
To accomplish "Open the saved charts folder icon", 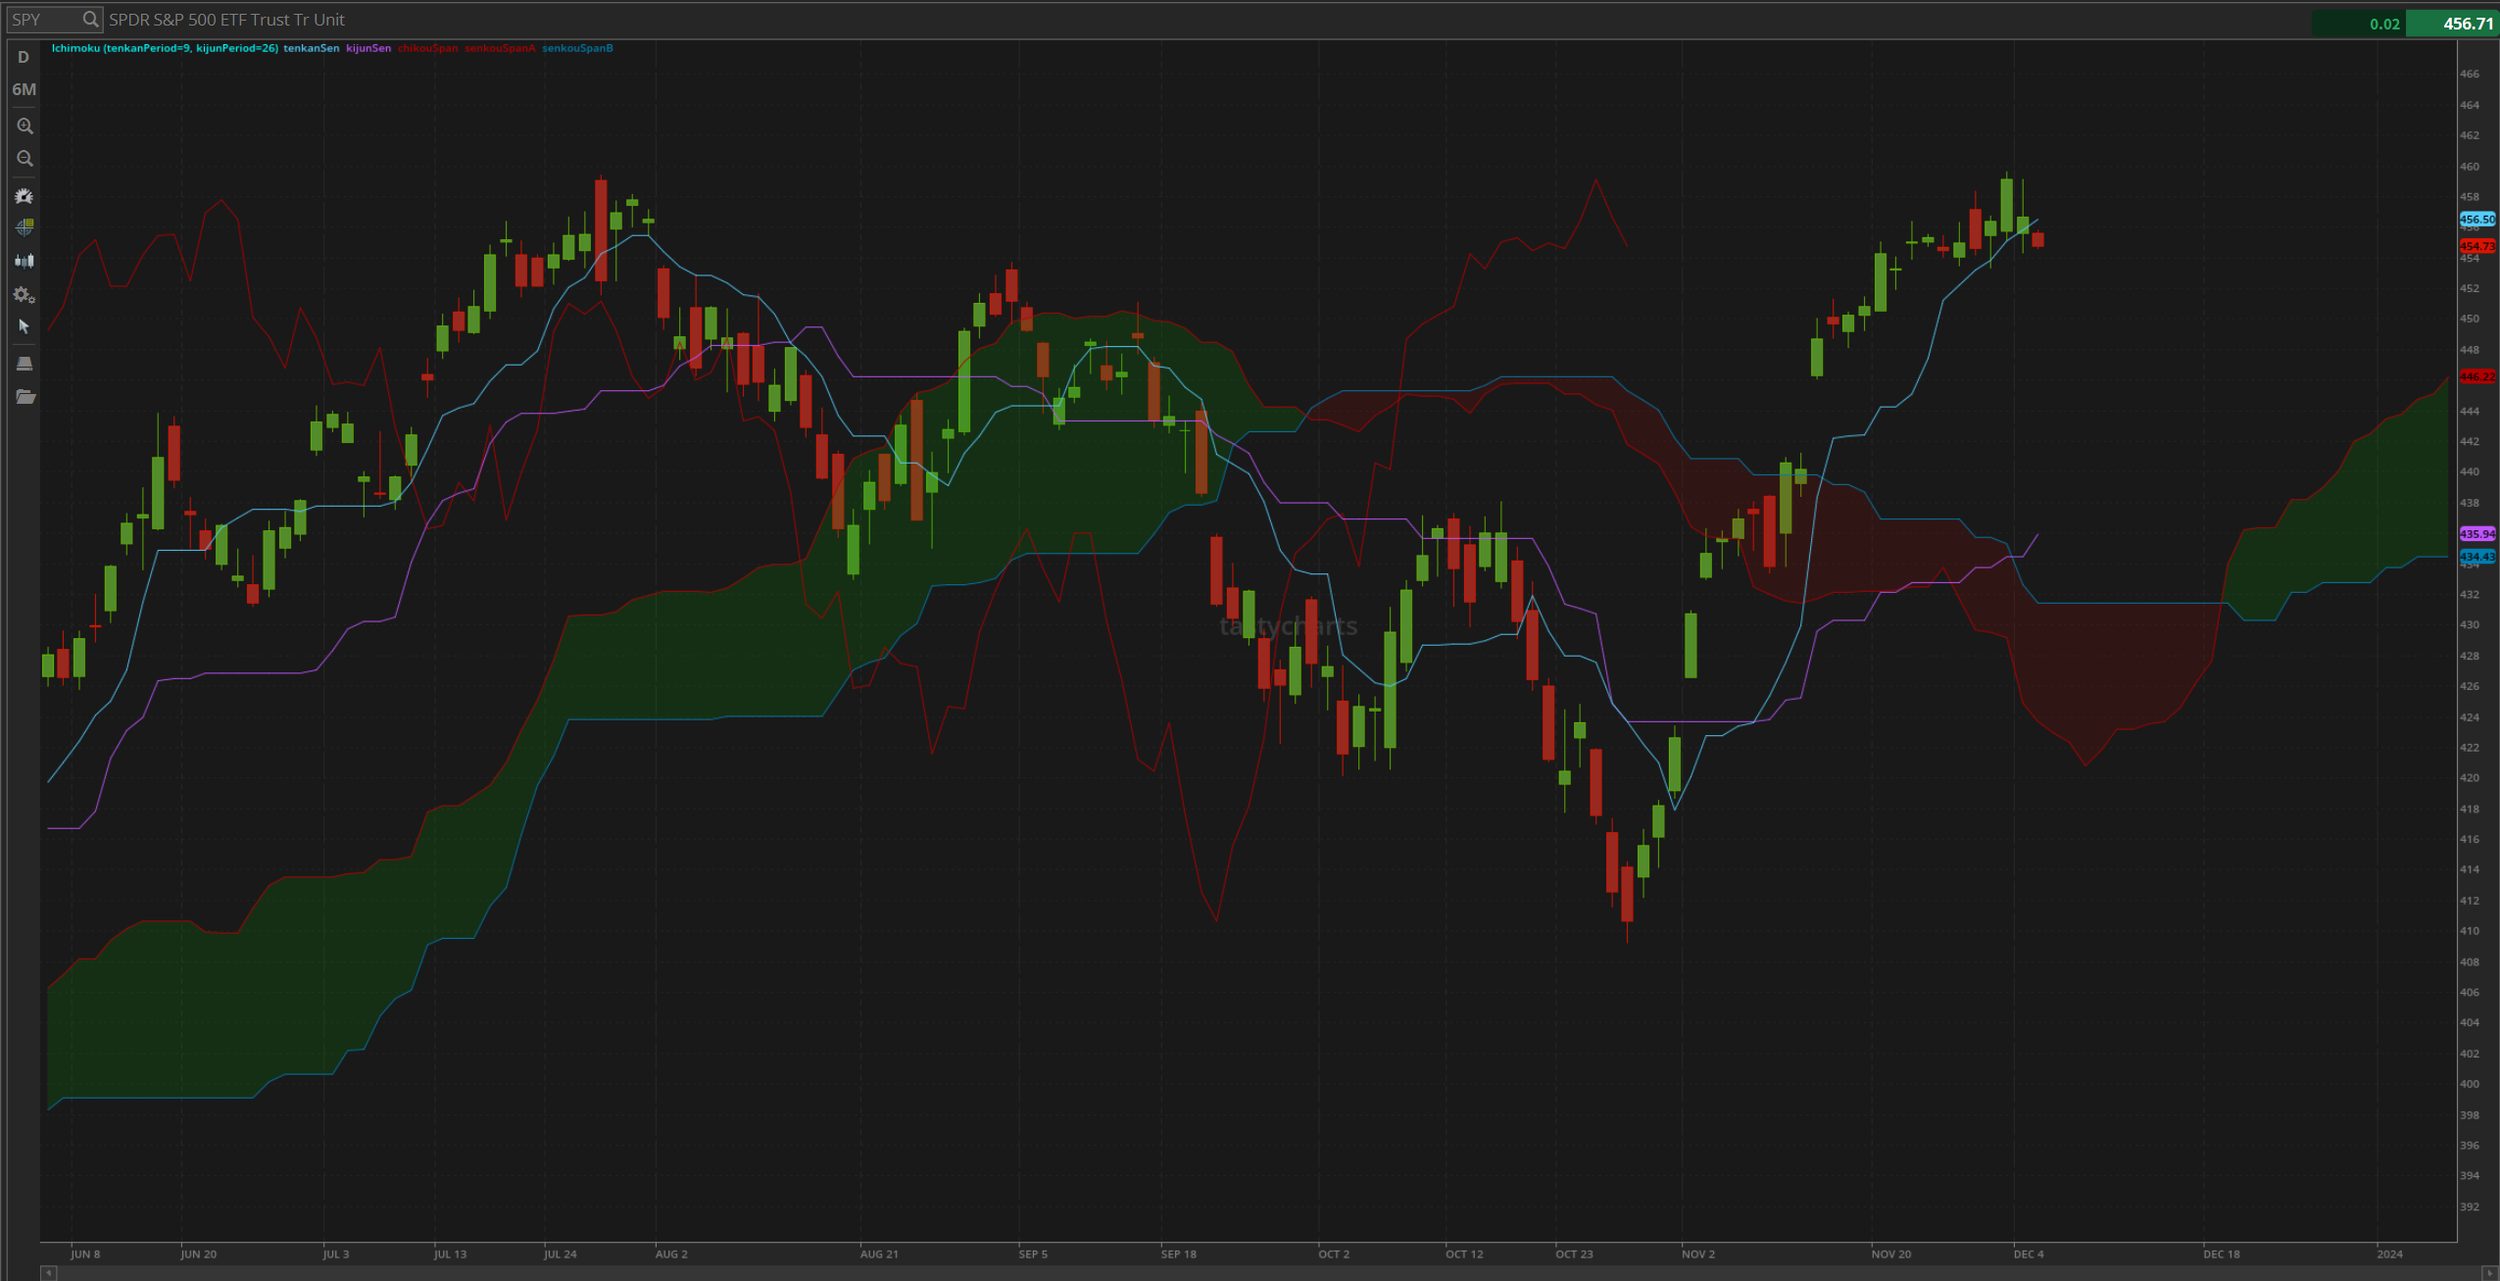I will (x=25, y=398).
